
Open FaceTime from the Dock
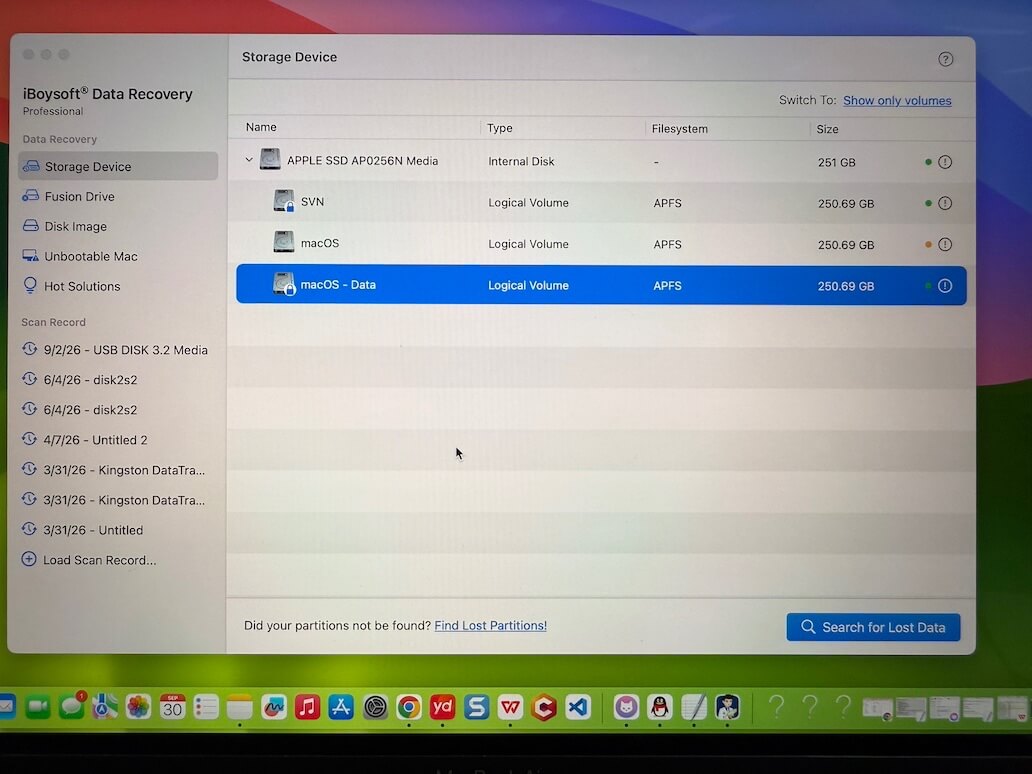click(x=38, y=707)
